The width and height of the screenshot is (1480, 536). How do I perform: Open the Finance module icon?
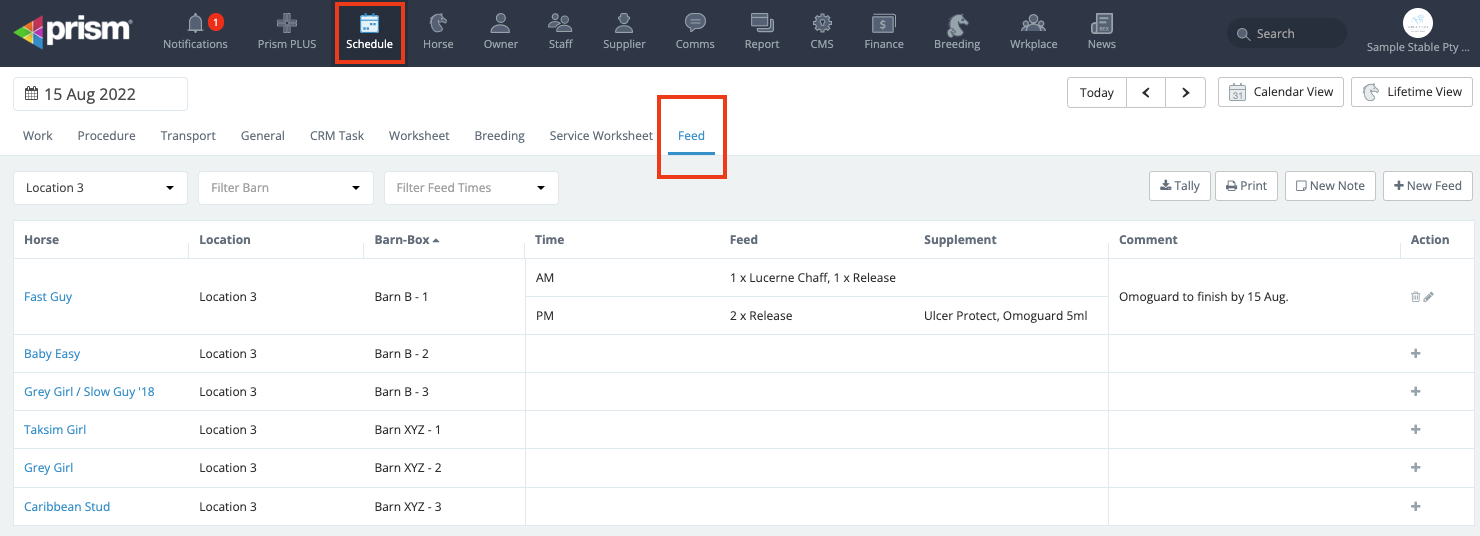[x=883, y=24]
